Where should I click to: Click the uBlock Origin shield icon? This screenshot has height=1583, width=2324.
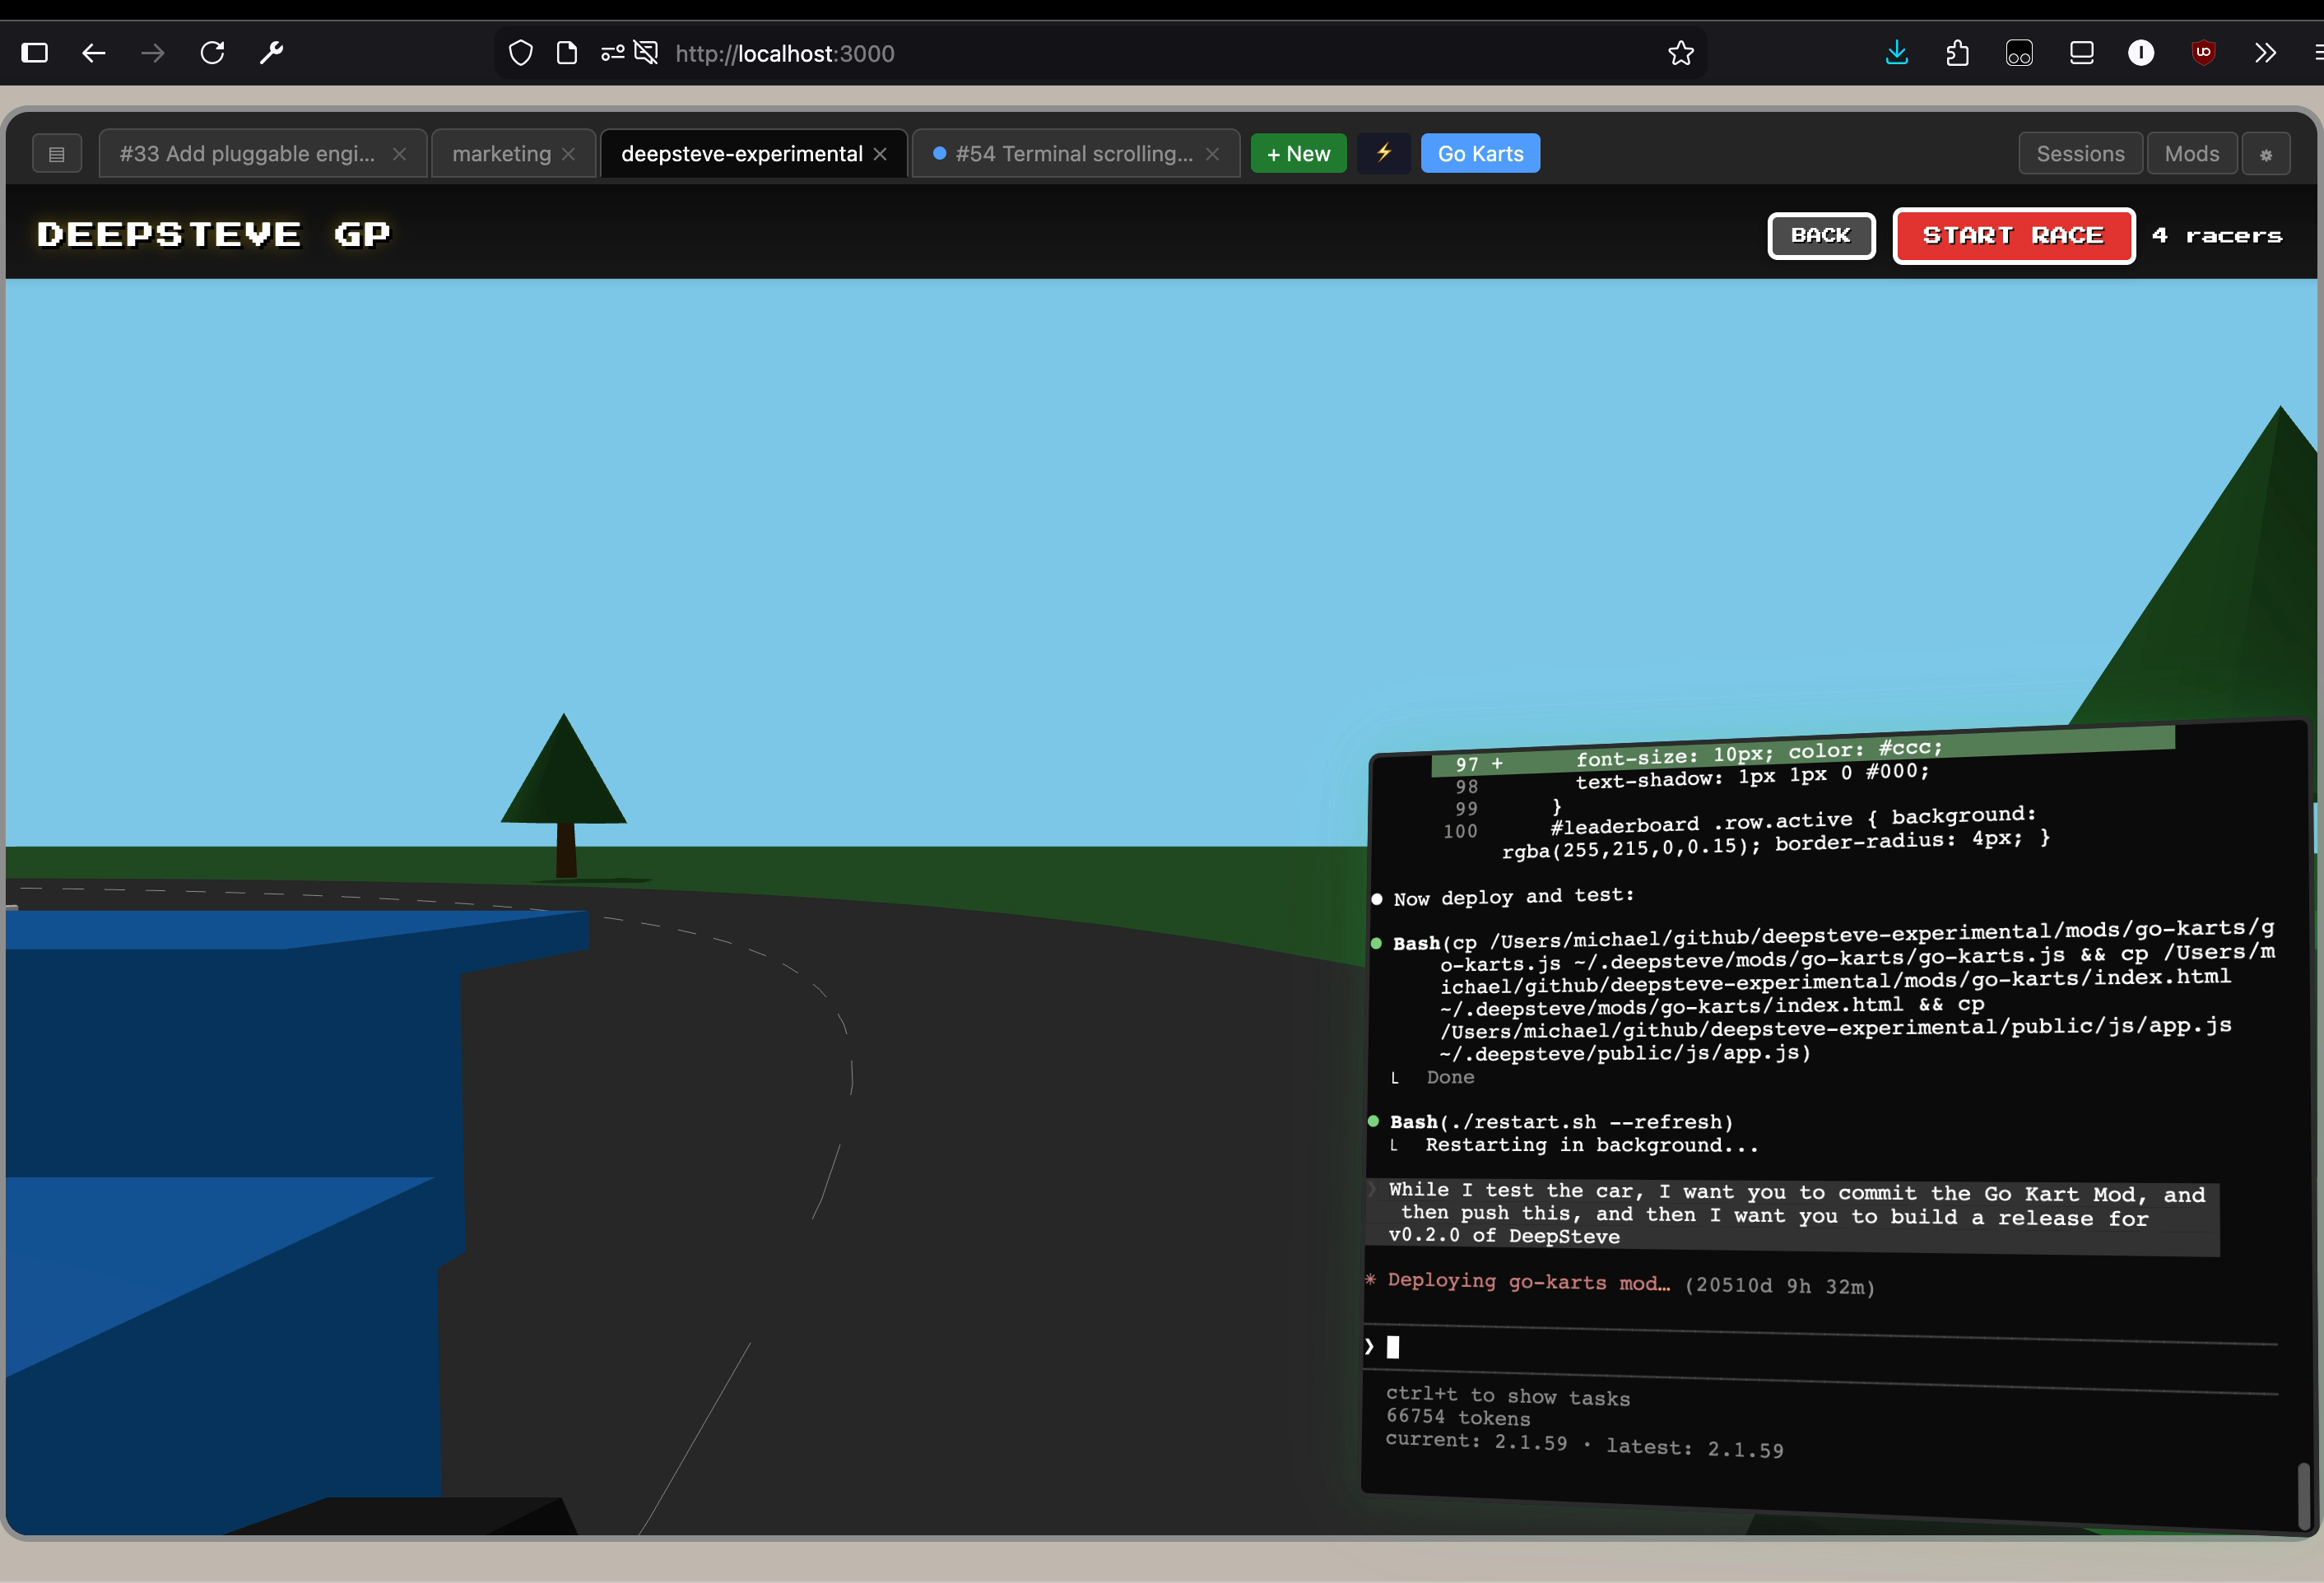(2203, 53)
